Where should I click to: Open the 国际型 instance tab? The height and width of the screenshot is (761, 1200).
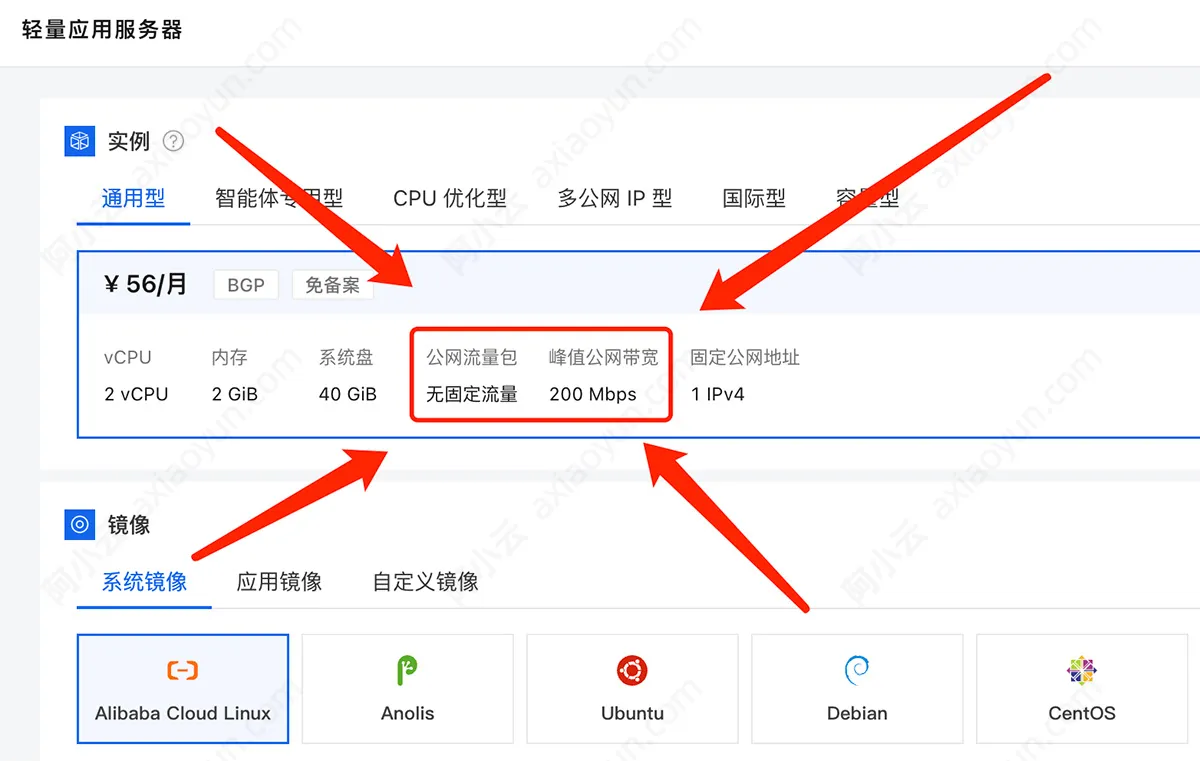click(754, 198)
